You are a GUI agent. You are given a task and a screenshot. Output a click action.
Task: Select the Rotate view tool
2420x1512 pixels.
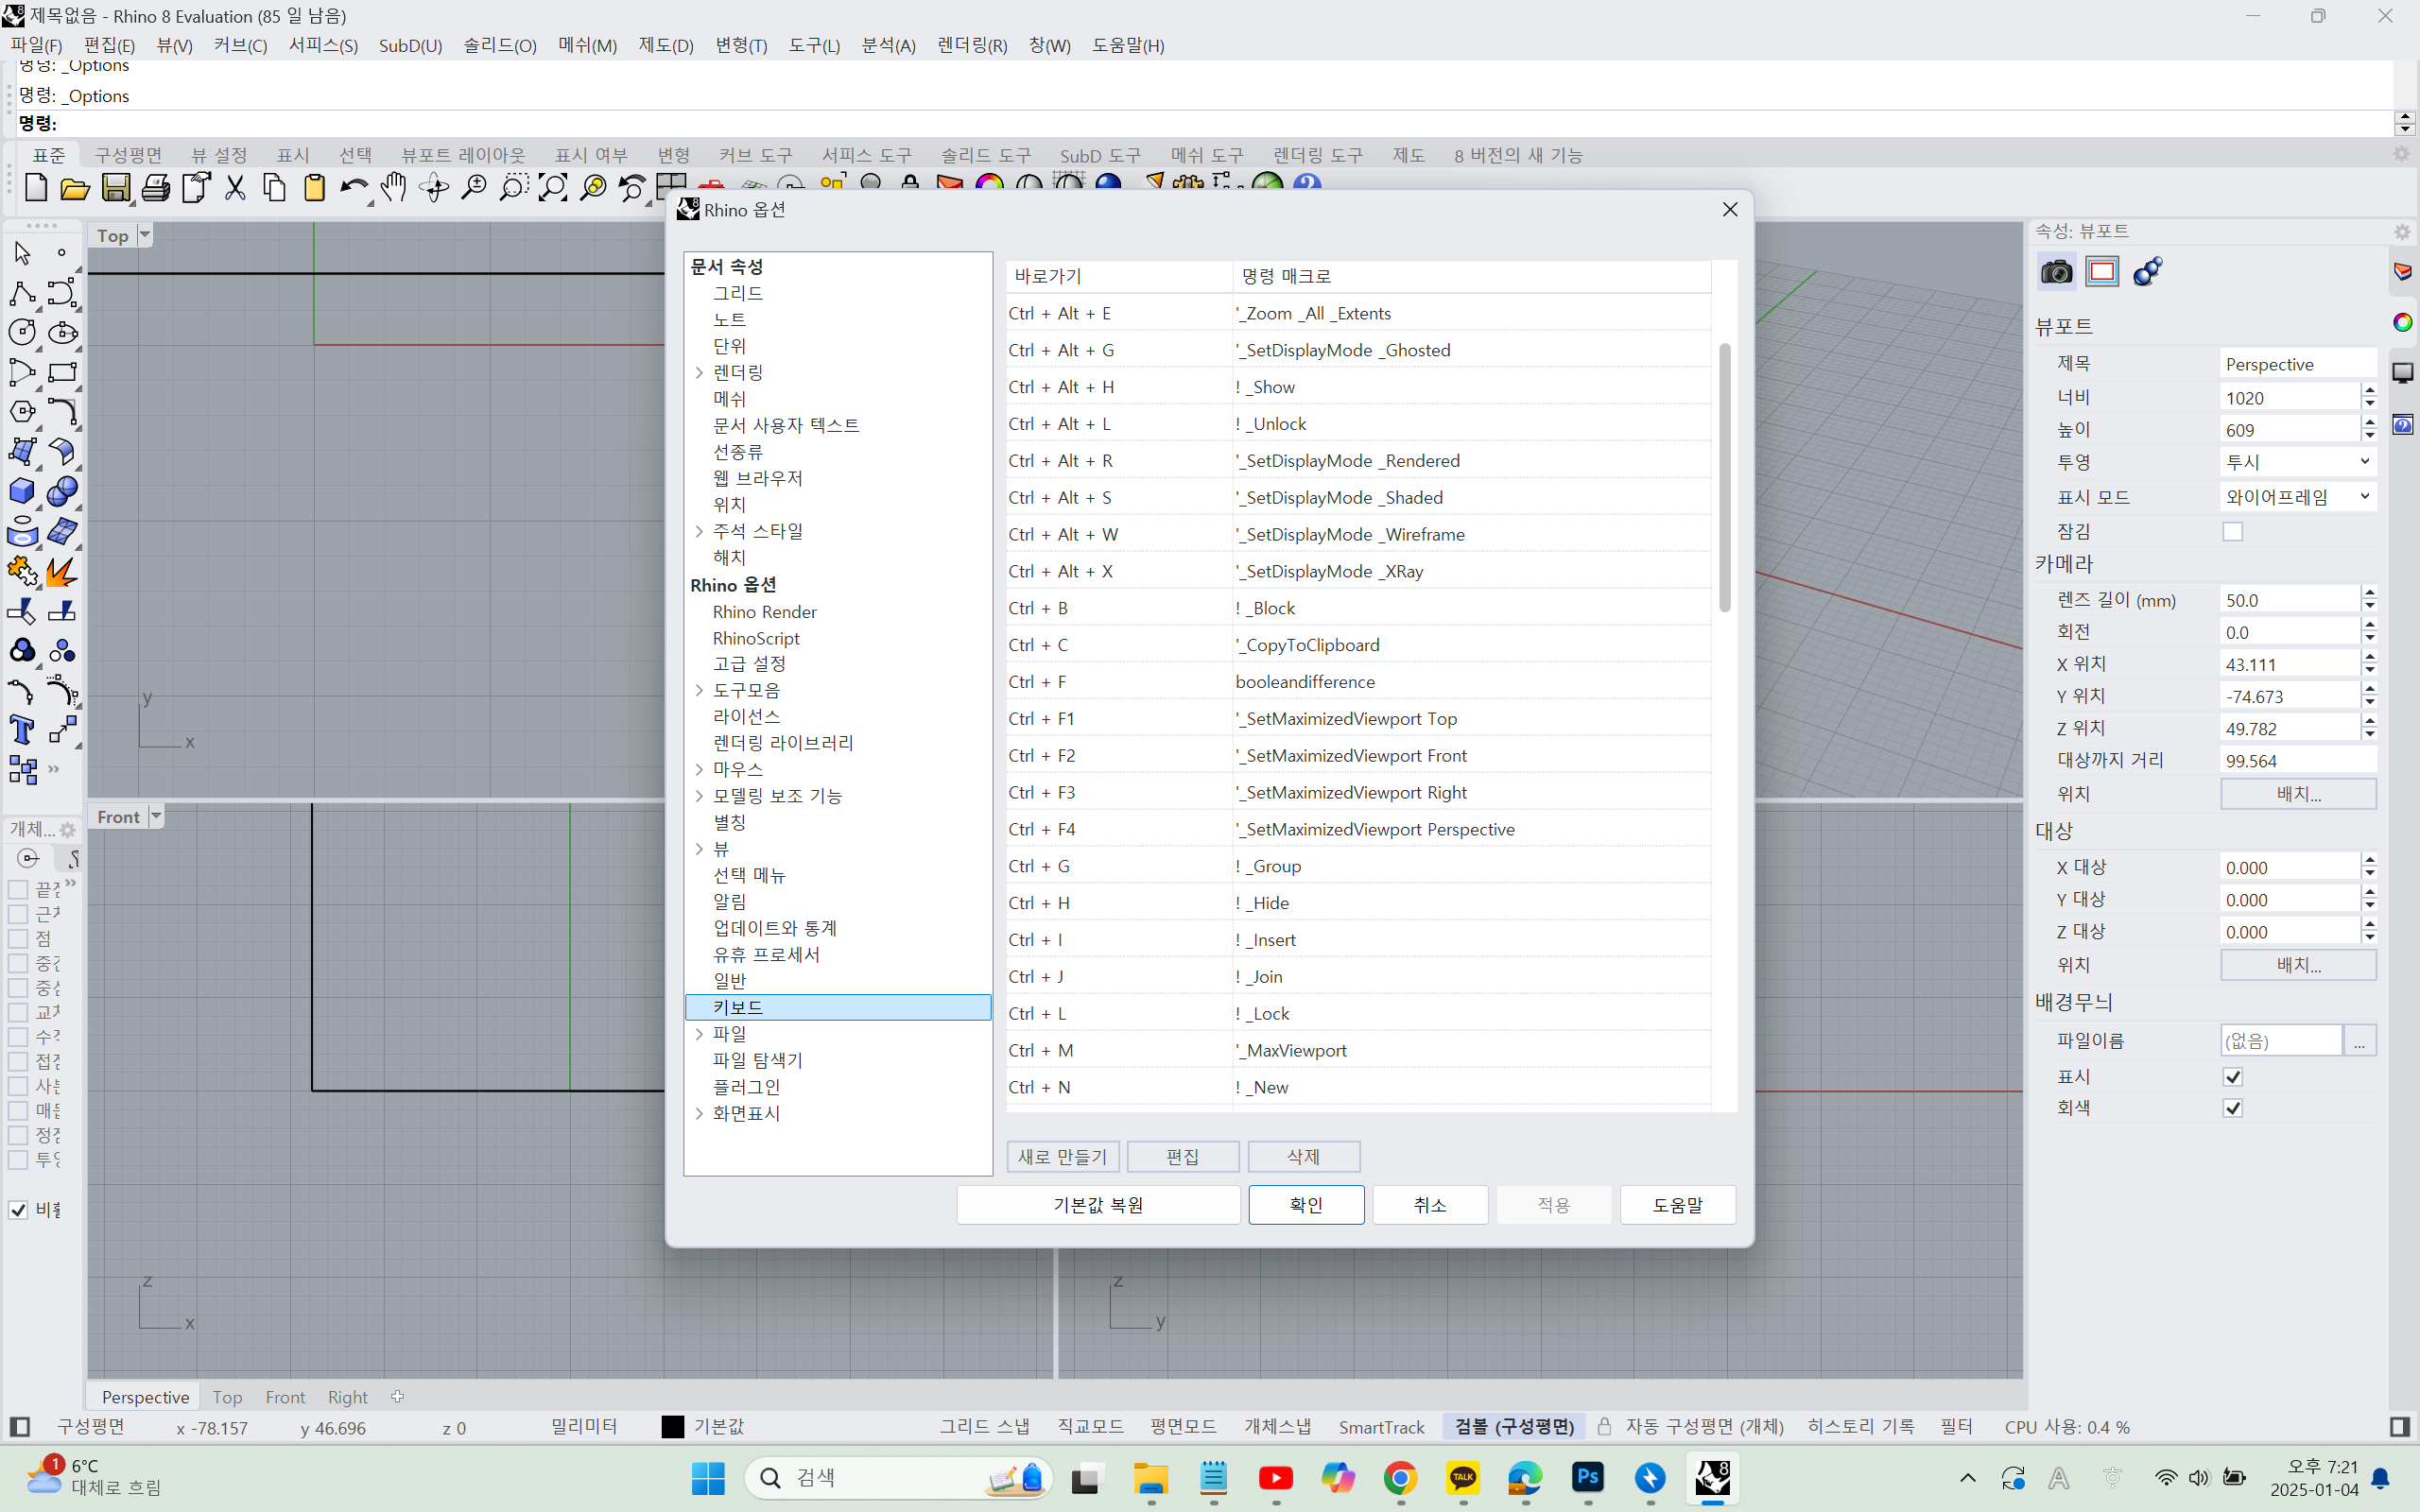click(434, 187)
